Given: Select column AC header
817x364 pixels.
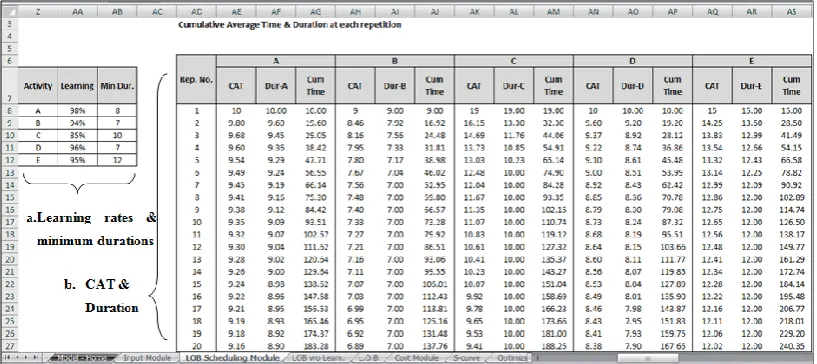Looking at the screenshot, I should (x=157, y=11).
